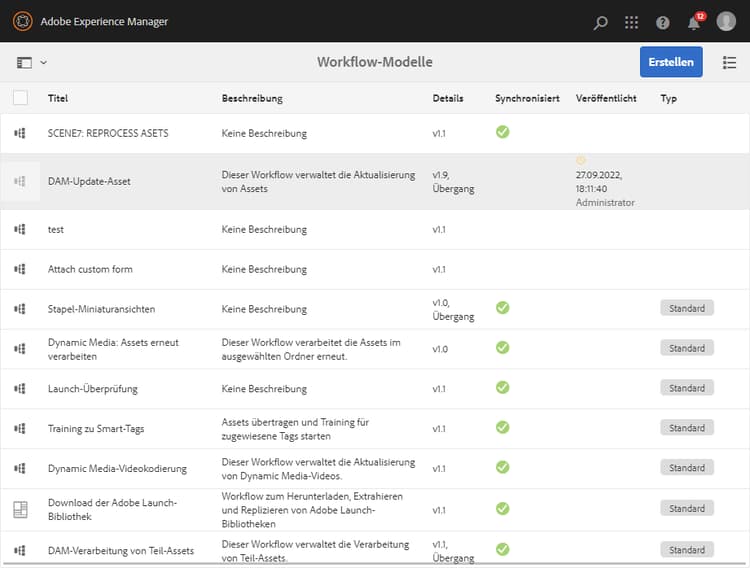
Task: Click synchronized checkmark of Stapel-Miniaturansichten
Action: [502, 307]
